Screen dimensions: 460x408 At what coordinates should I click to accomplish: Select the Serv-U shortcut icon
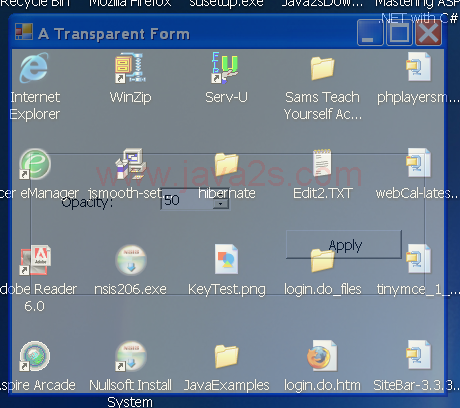coord(226,68)
